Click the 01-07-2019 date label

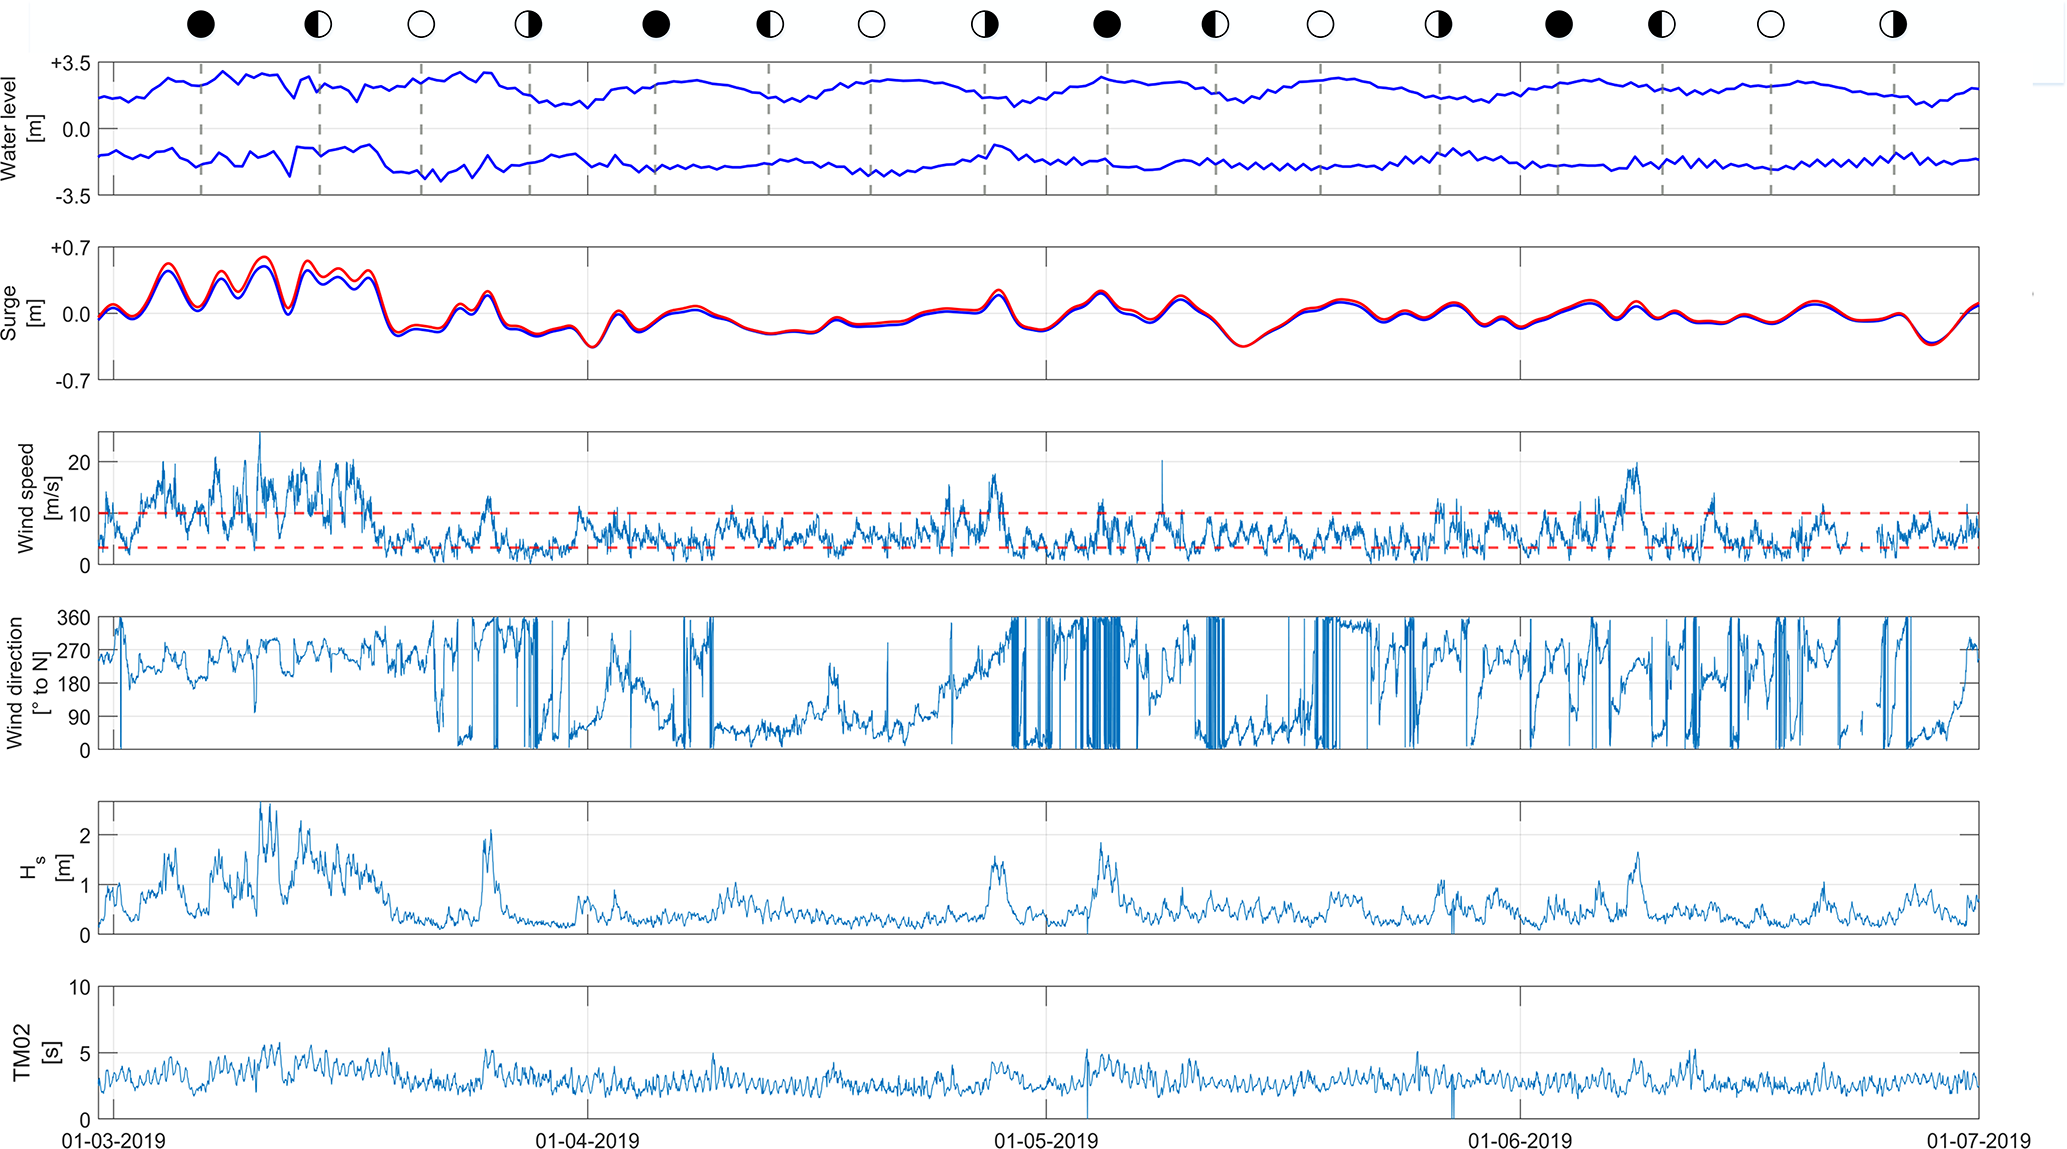point(1978,1140)
